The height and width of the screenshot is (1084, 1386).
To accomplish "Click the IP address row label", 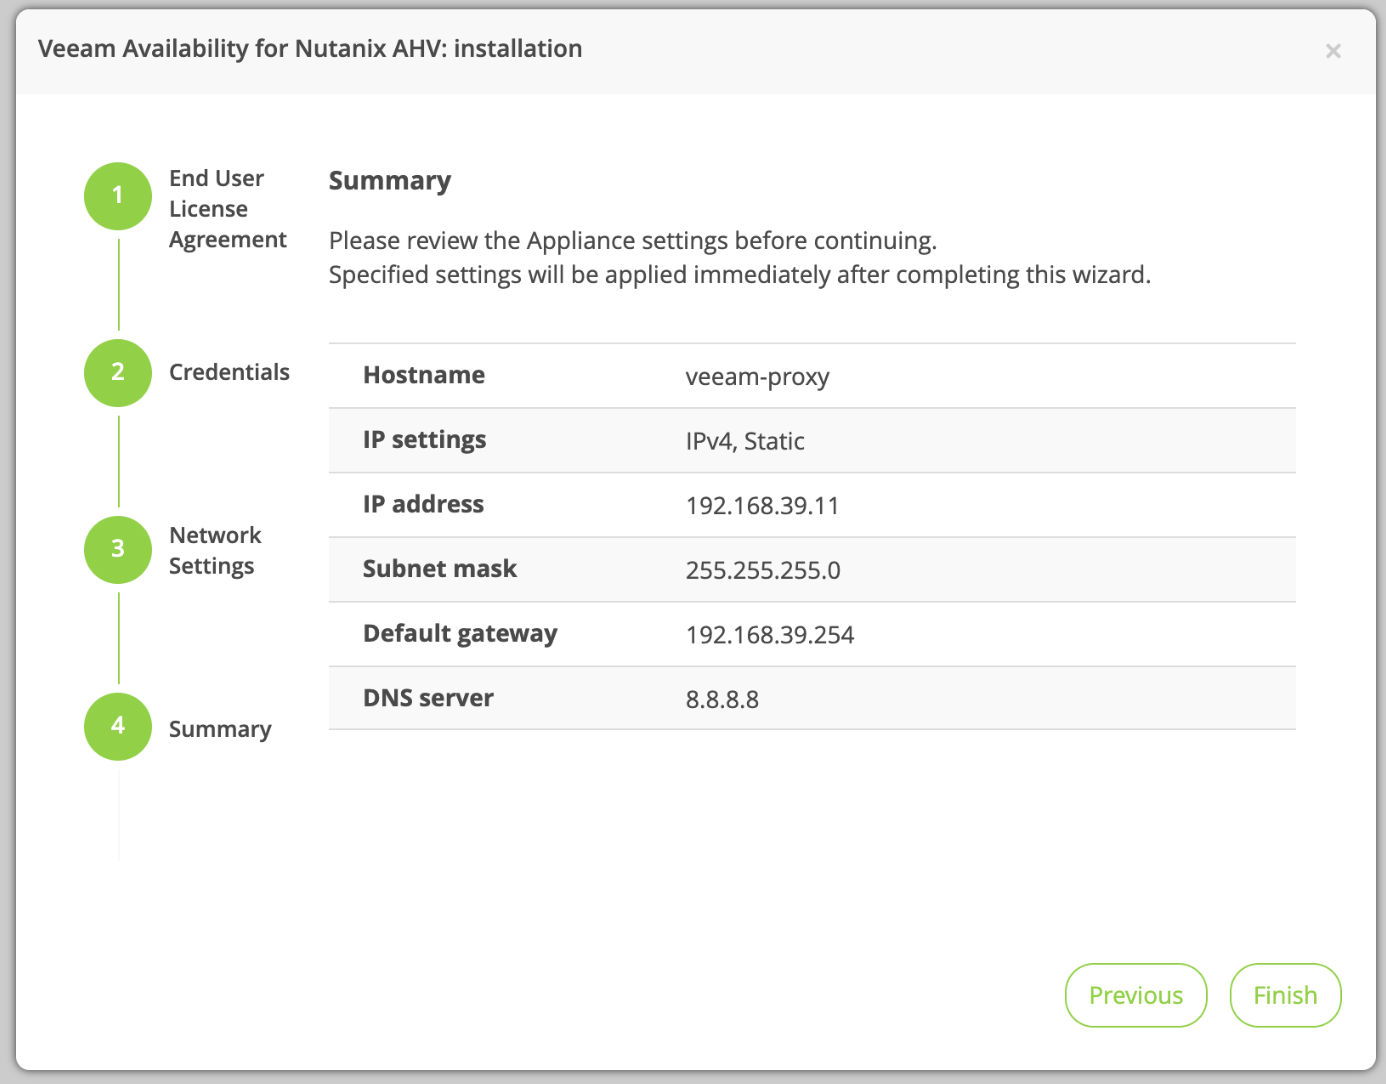I will (x=423, y=504).
